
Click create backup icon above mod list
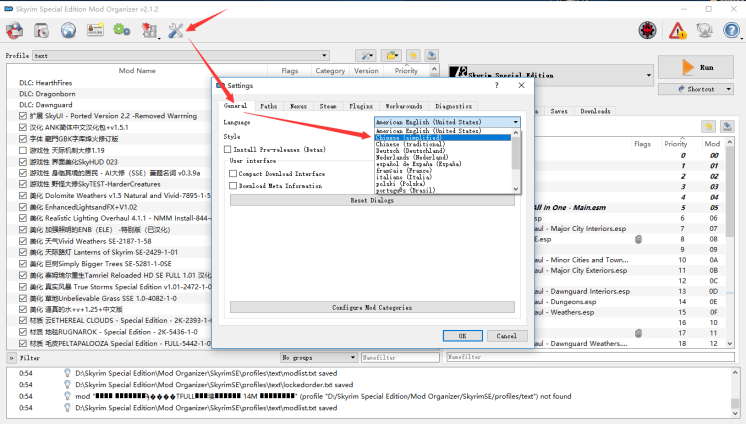(432, 56)
